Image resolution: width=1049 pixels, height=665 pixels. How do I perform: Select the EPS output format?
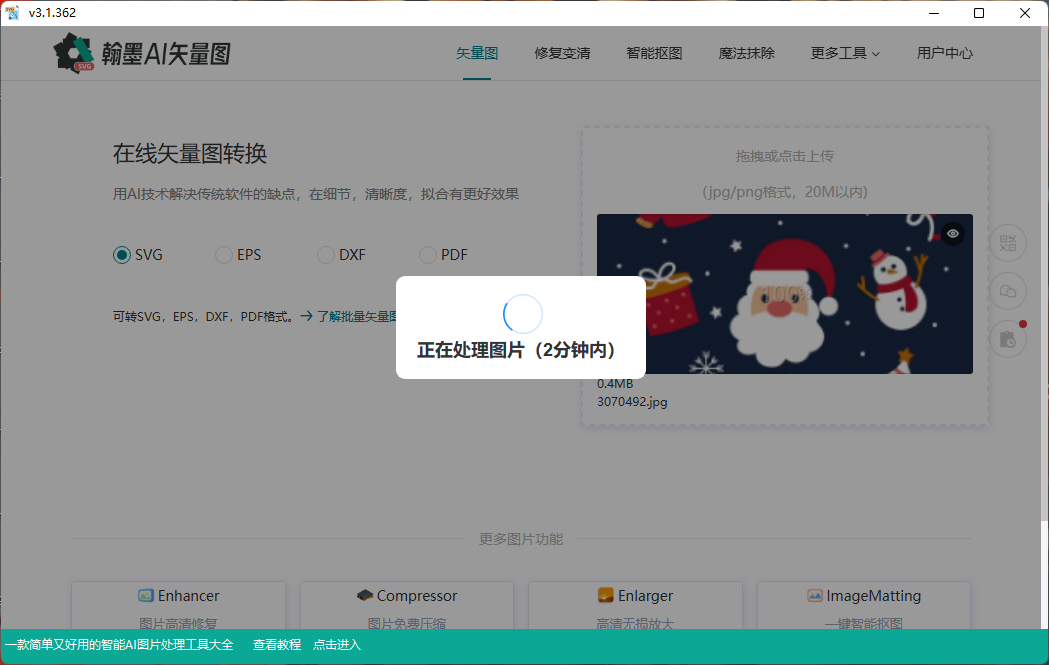[224, 255]
